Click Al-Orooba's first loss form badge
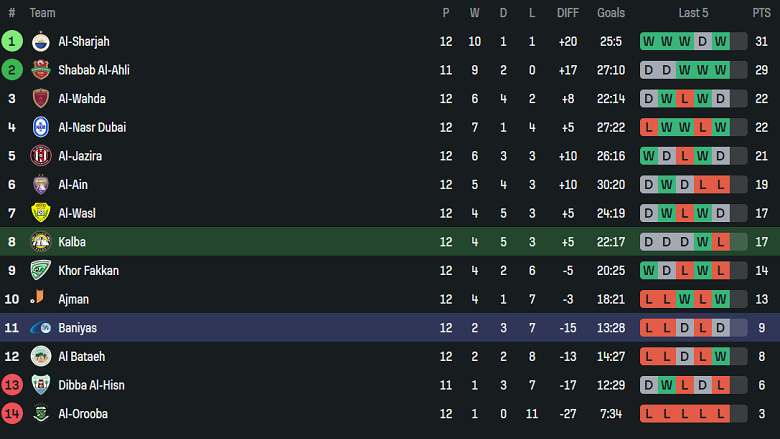This screenshot has width=780, height=439. coord(649,414)
